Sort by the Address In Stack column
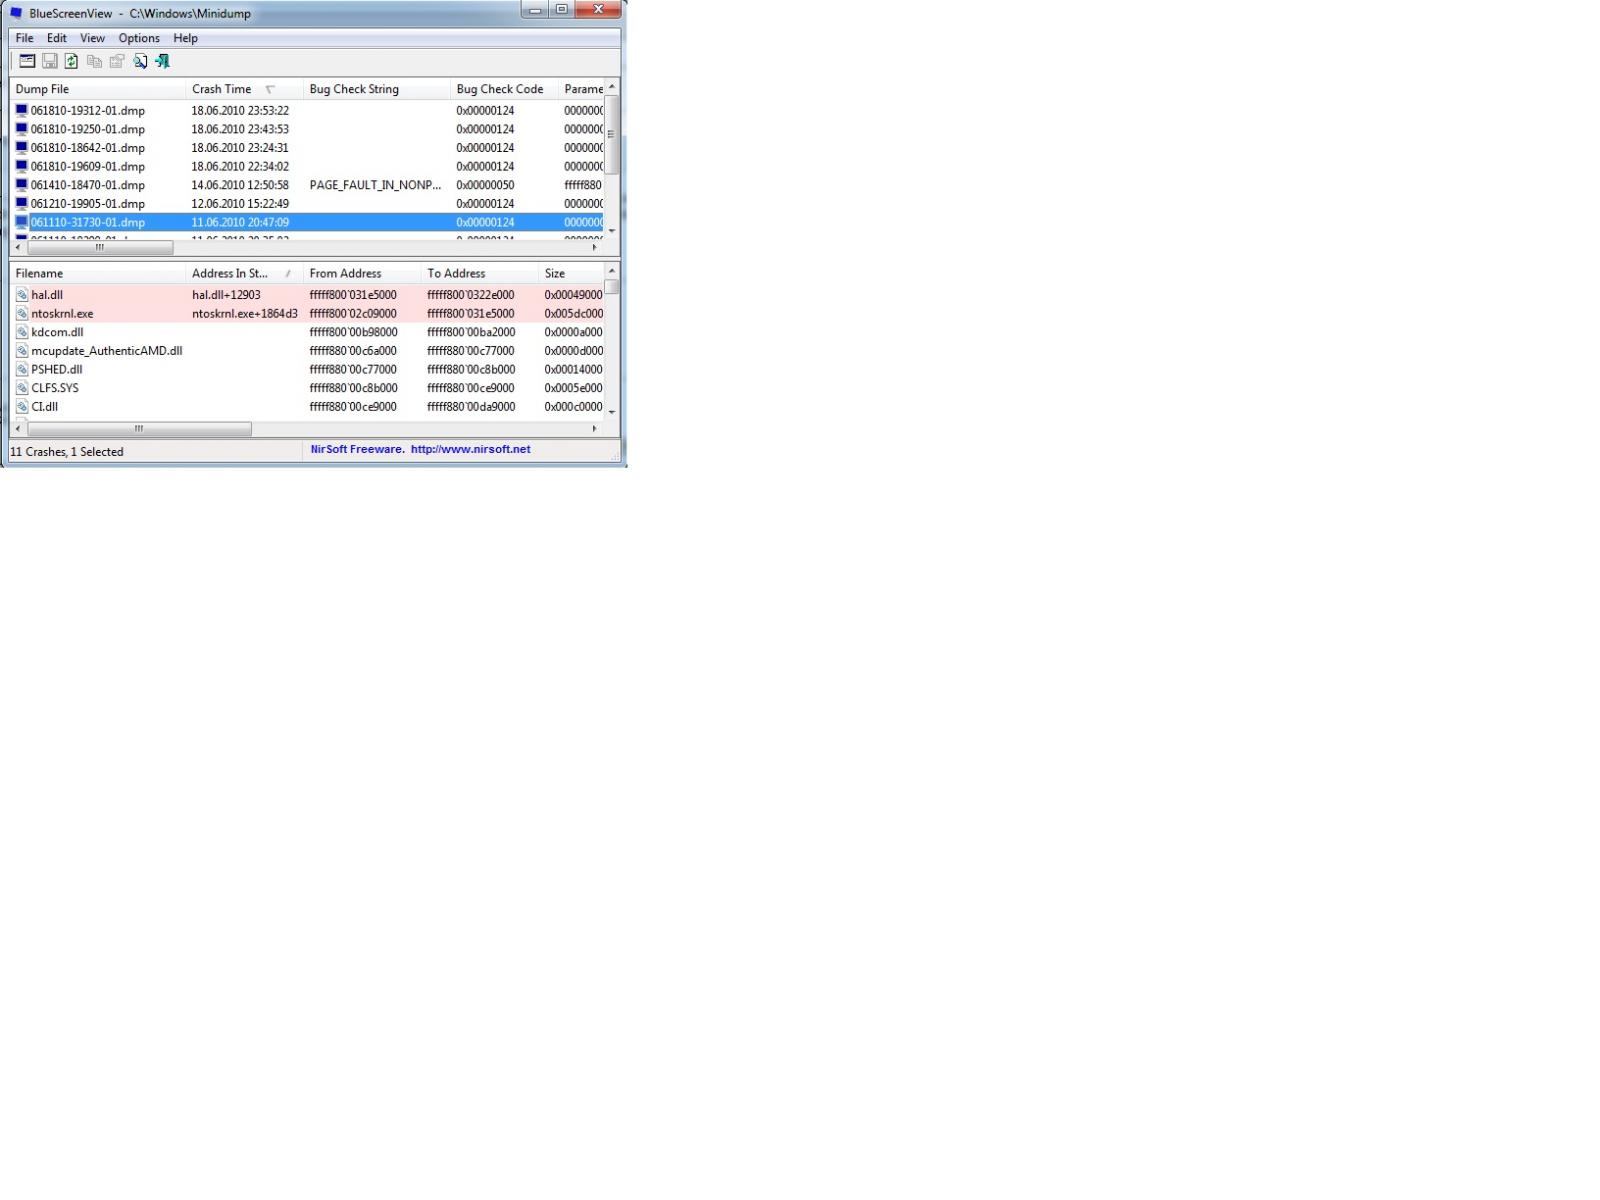Screen dimensions: 1600x1200 [x=245, y=273]
